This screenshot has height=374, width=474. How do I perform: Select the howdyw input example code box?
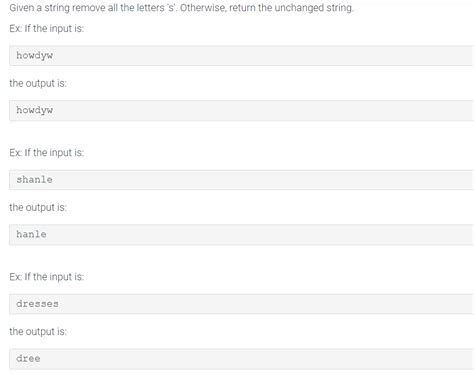pyautogui.click(x=241, y=56)
